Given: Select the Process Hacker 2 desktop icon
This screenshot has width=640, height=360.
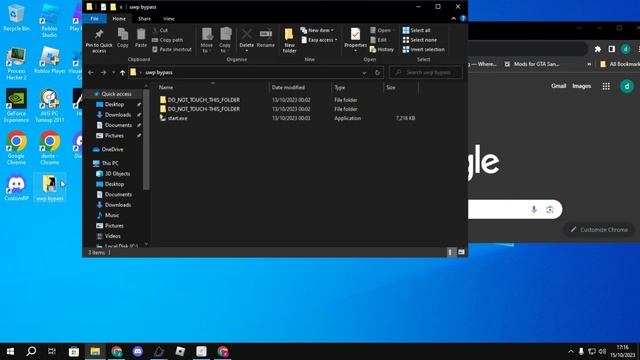Looking at the screenshot, I should click(x=16, y=63).
